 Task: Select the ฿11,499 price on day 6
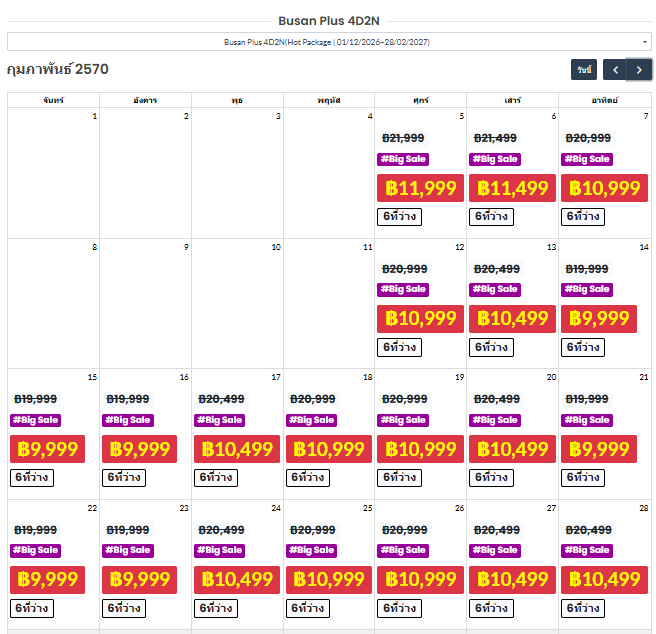pyautogui.click(x=512, y=188)
